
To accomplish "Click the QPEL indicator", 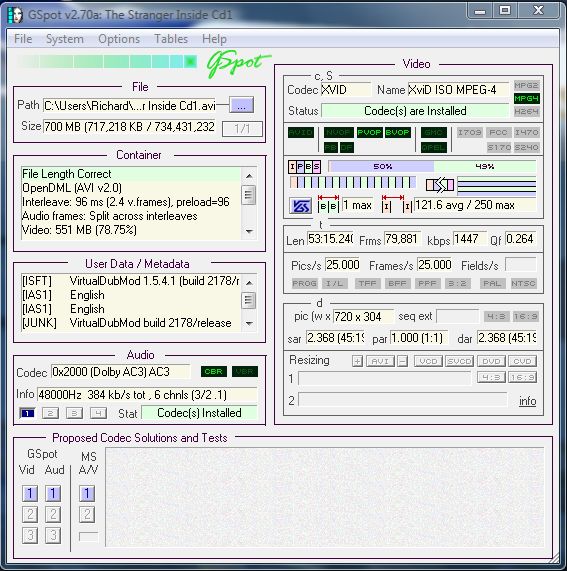I will point(434,147).
